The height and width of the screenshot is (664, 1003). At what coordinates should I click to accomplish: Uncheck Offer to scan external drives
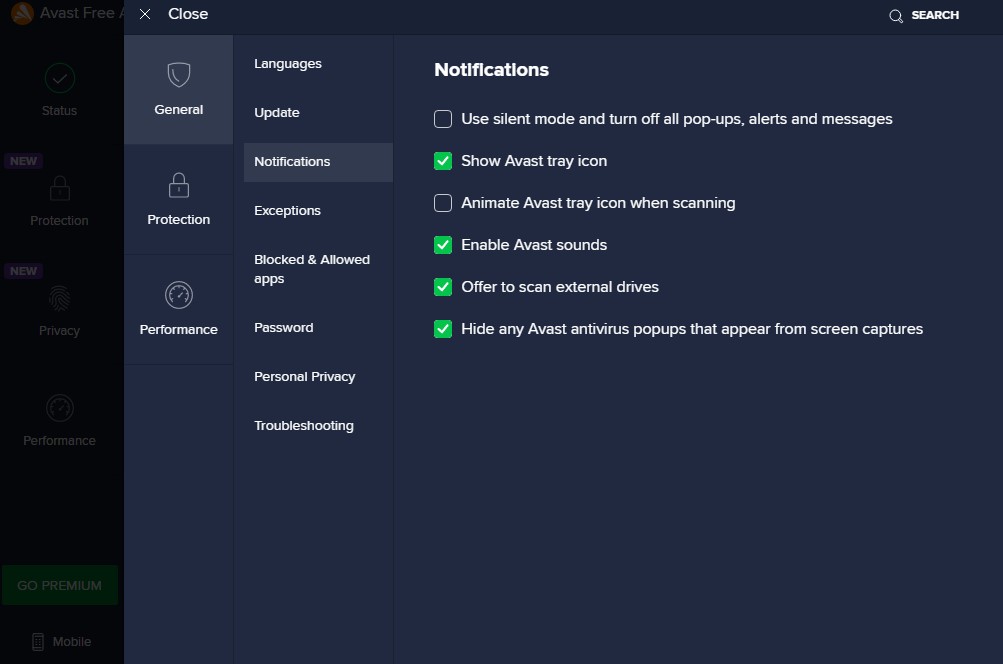point(443,287)
